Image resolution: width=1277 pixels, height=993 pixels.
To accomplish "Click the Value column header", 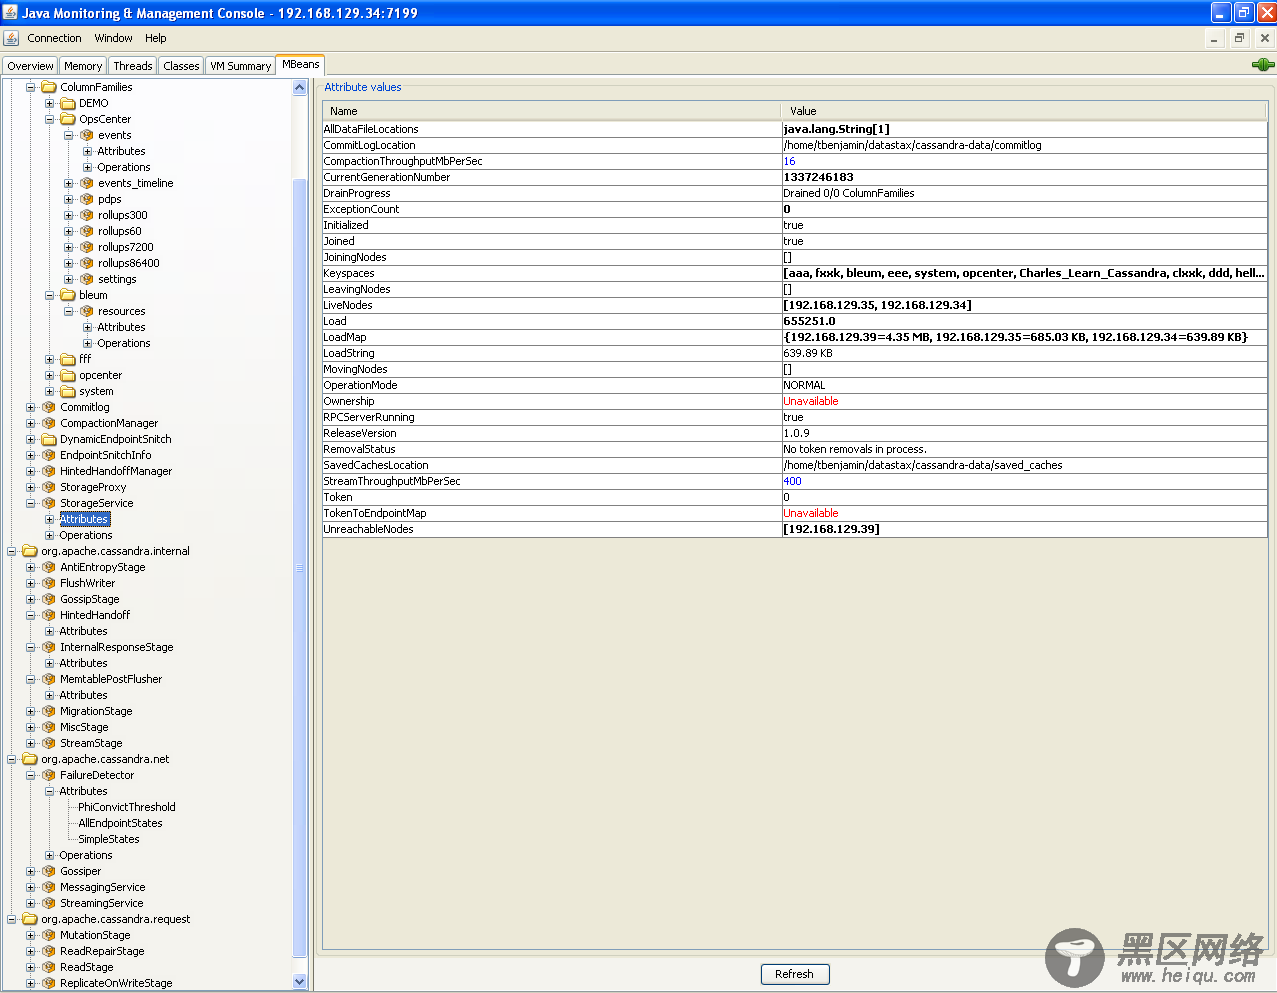I will [x=1024, y=111].
